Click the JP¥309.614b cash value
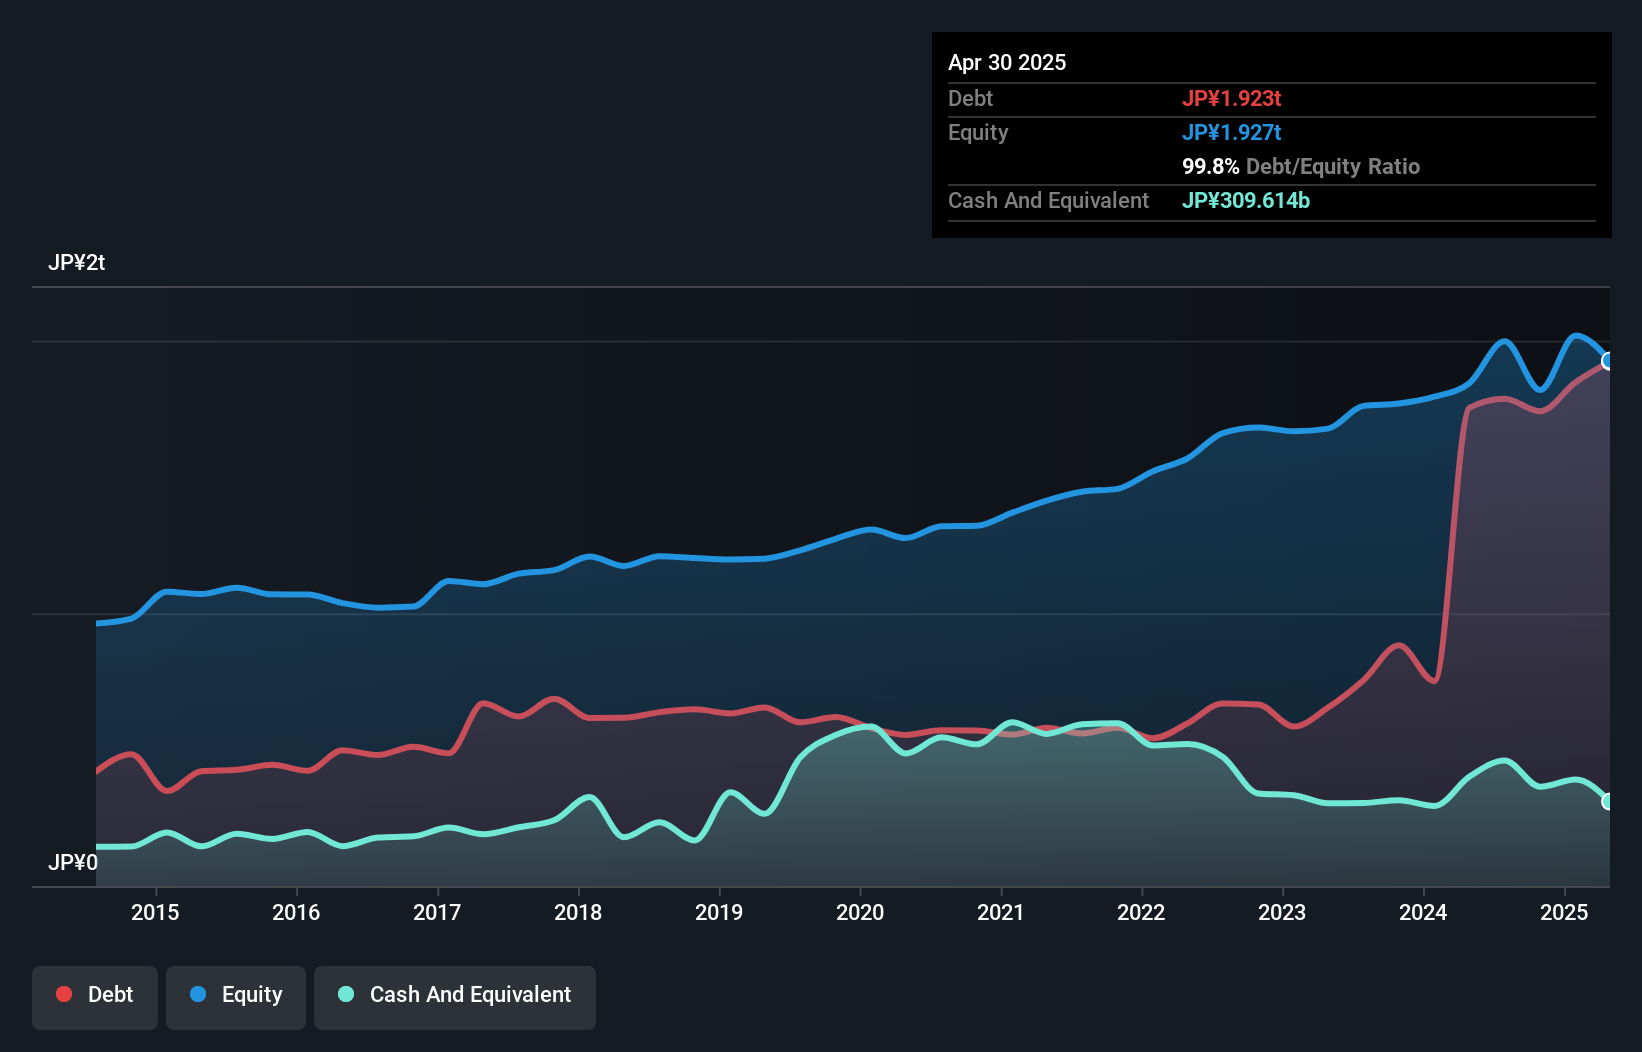The height and width of the screenshot is (1052, 1642). [x=1246, y=200]
